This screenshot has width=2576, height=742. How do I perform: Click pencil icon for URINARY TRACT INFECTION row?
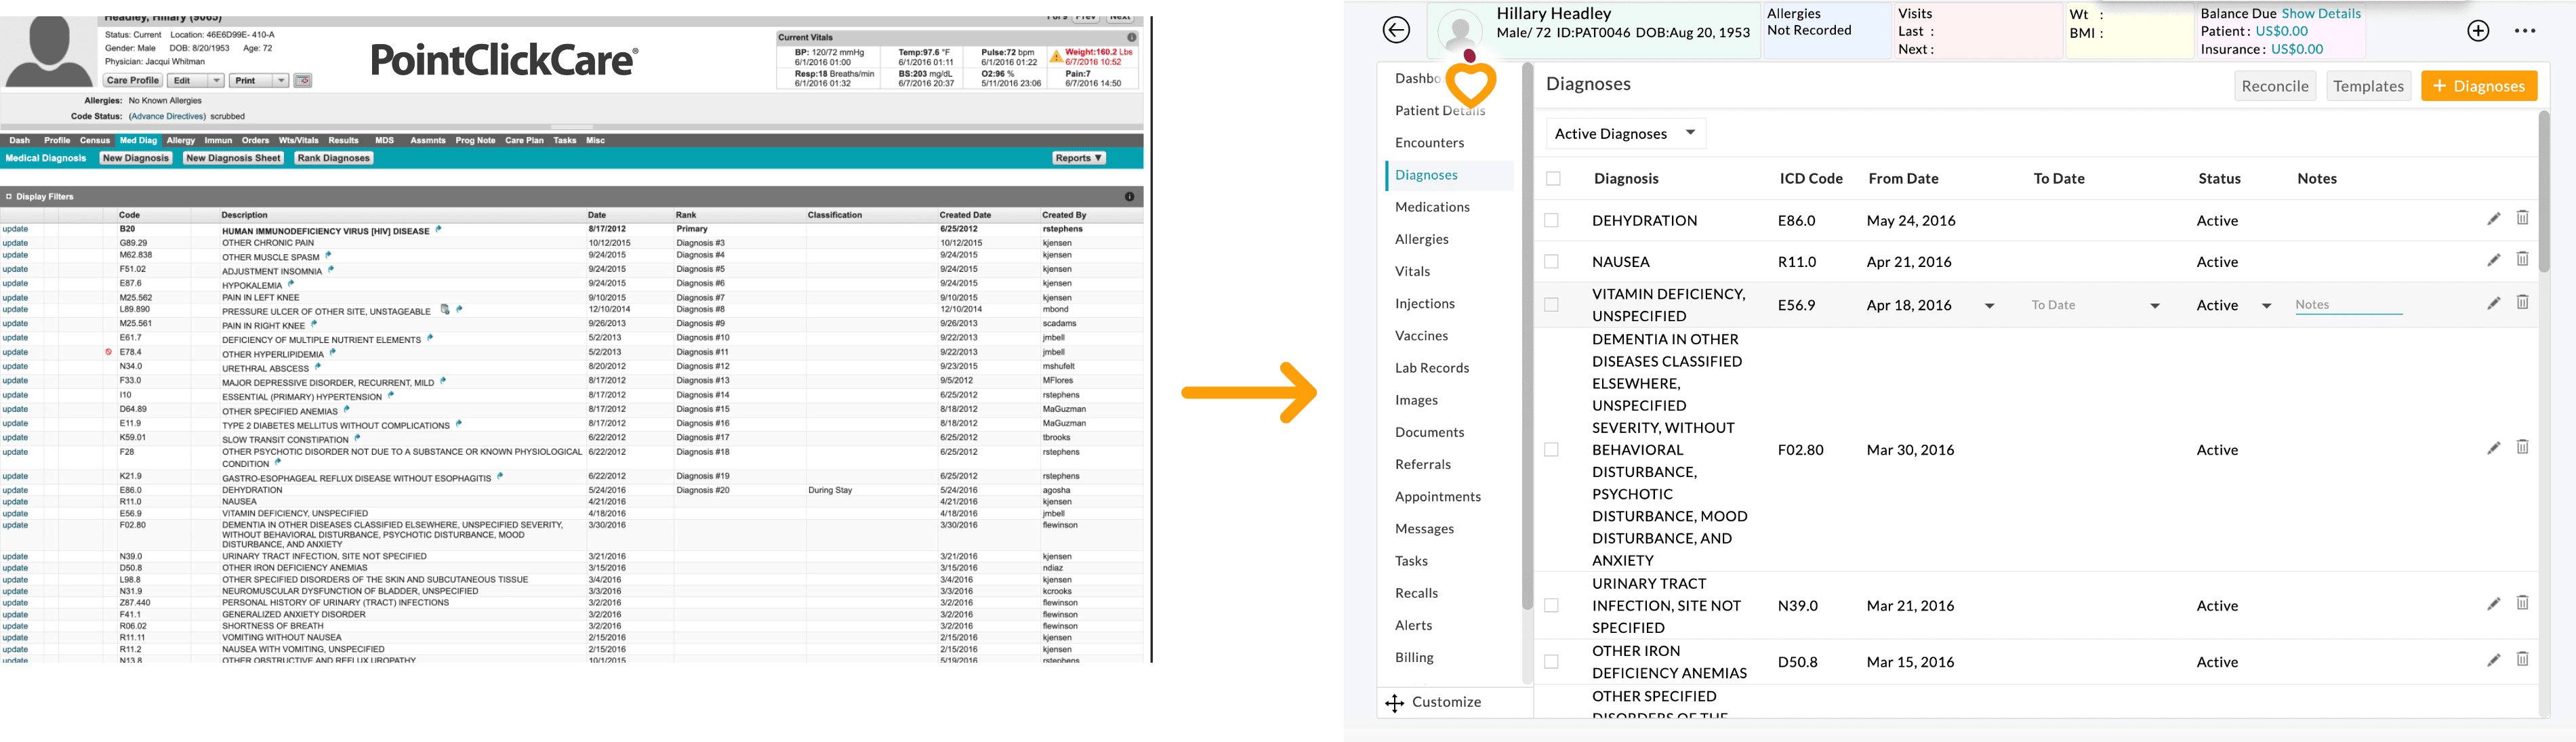2493,604
